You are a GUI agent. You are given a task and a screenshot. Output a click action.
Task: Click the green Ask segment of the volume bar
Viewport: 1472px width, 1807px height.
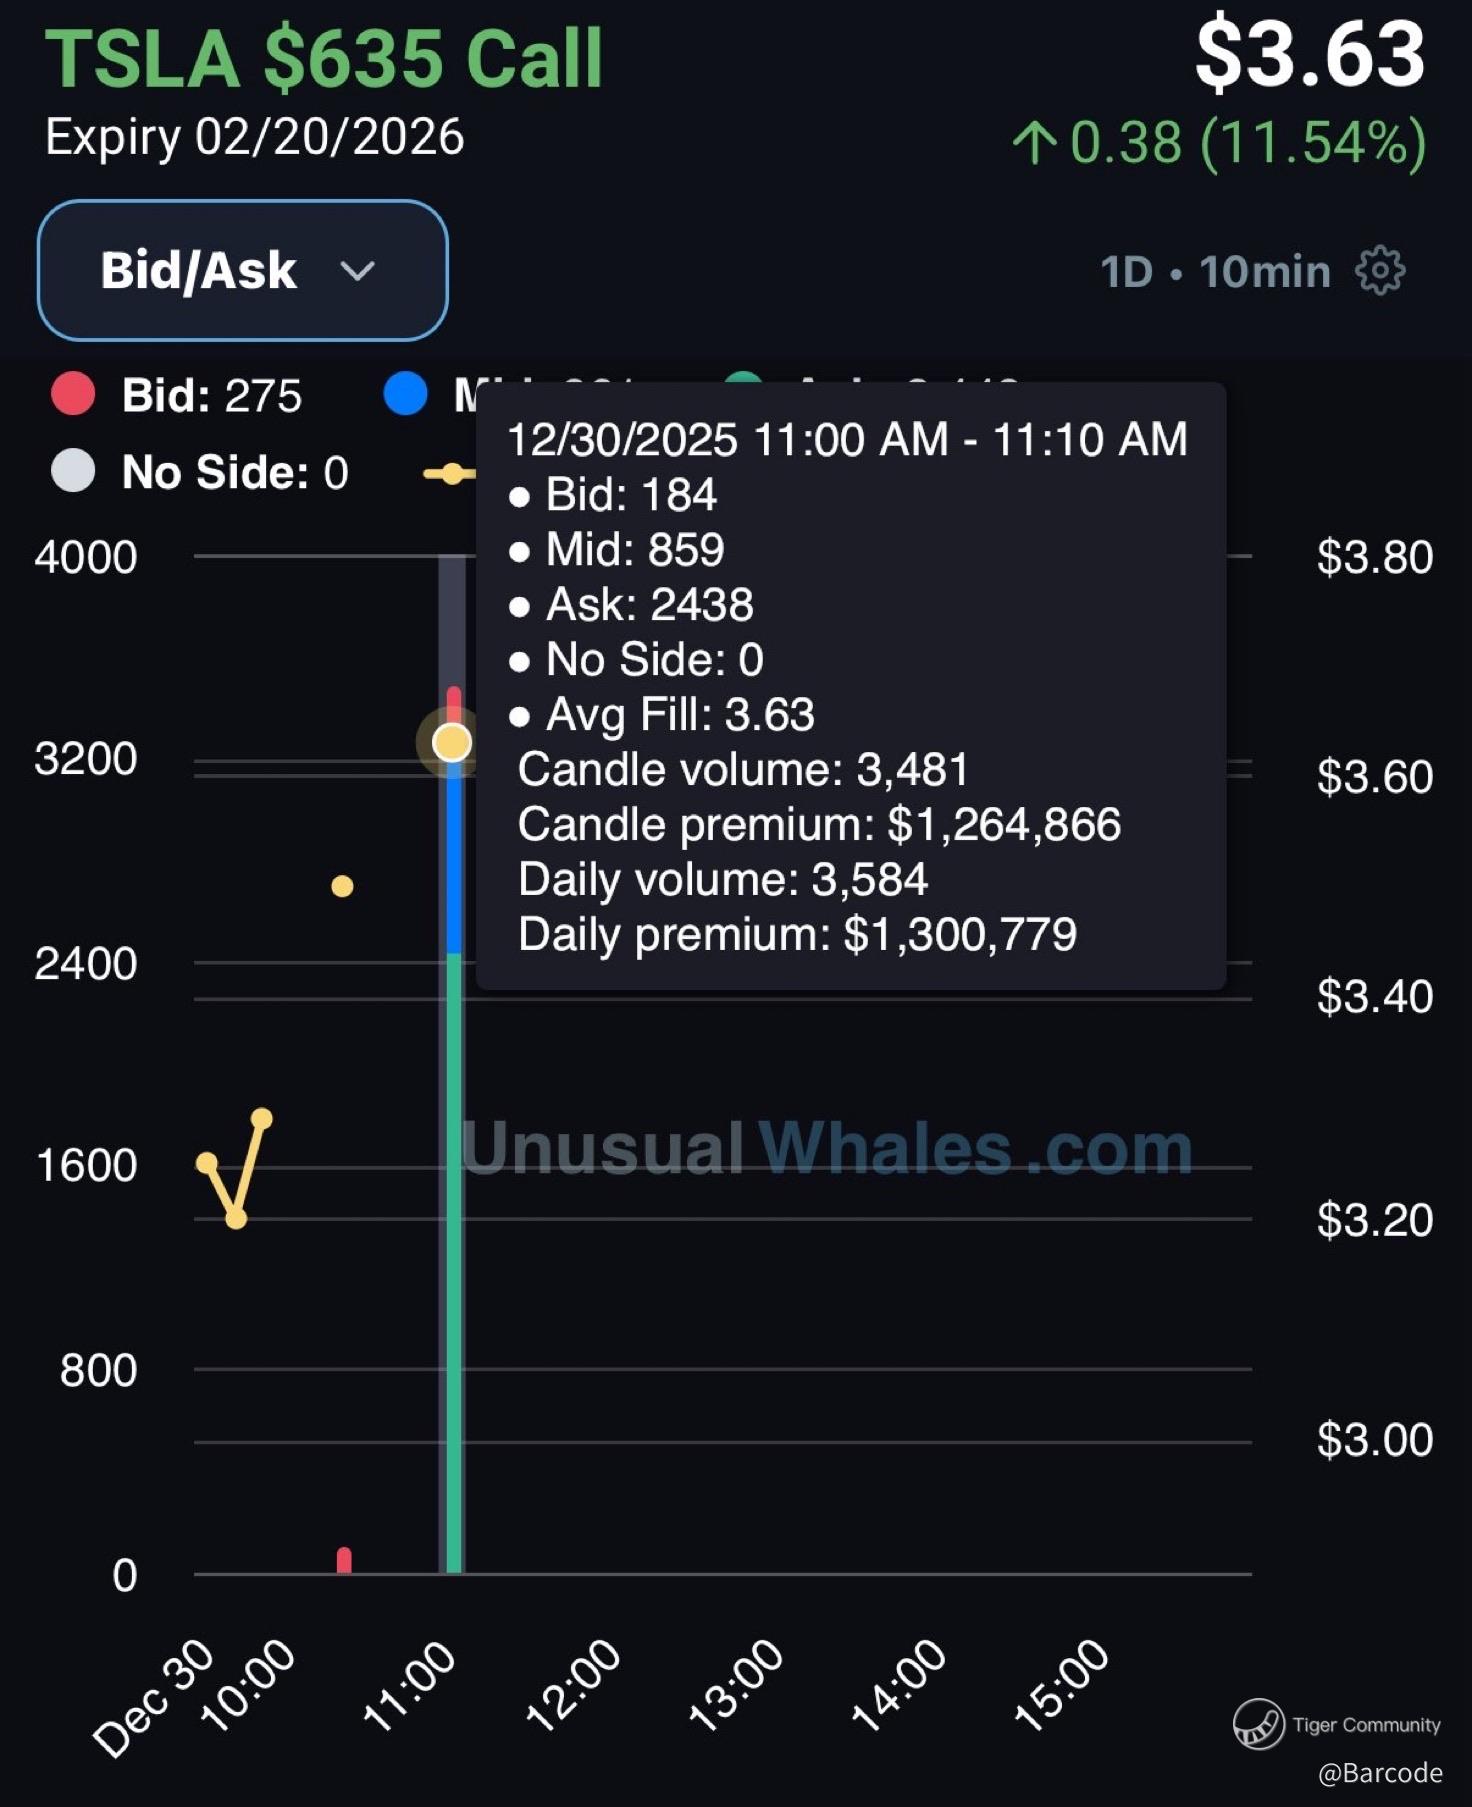click(x=454, y=1260)
